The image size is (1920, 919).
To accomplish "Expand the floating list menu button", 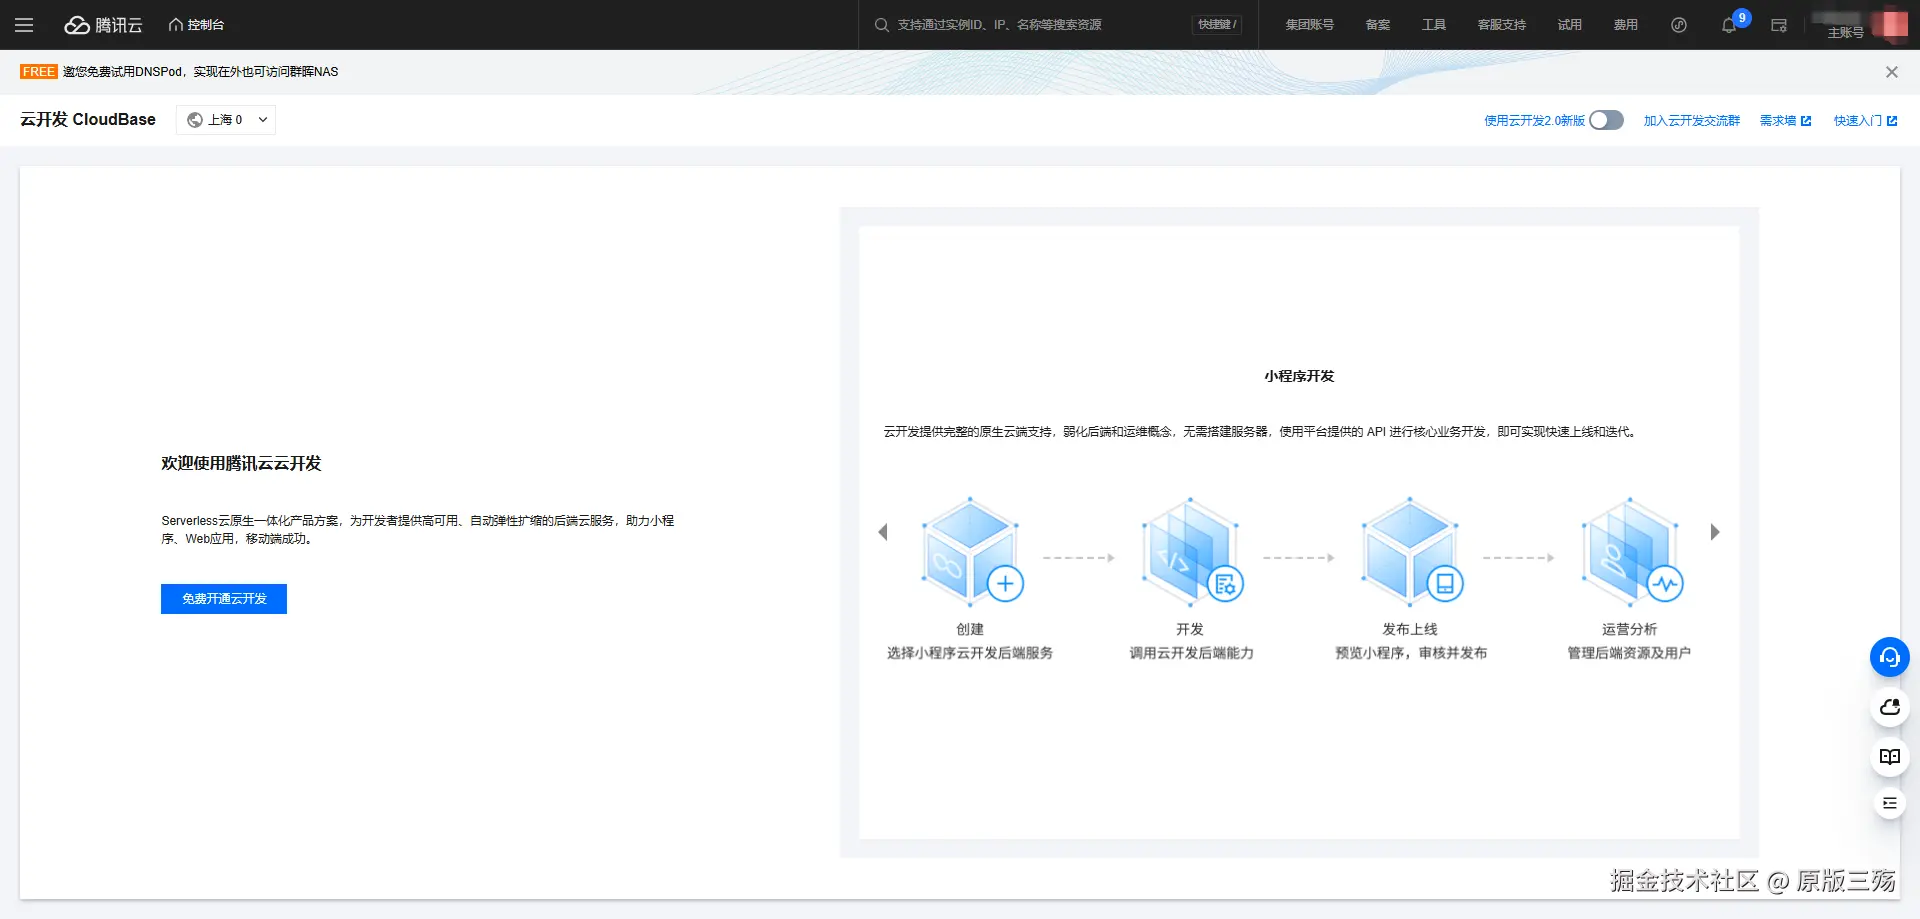I will 1890,803.
